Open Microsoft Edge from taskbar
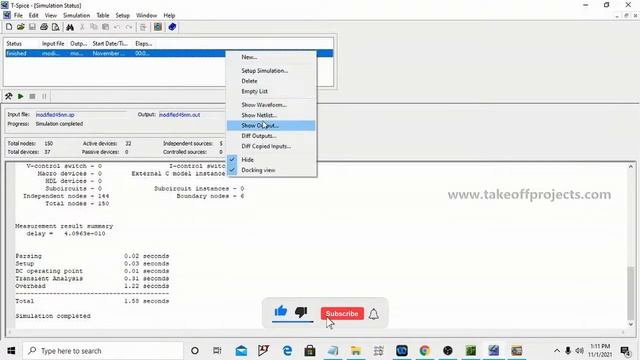The width and height of the screenshot is (640, 360). tap(287, 351)
